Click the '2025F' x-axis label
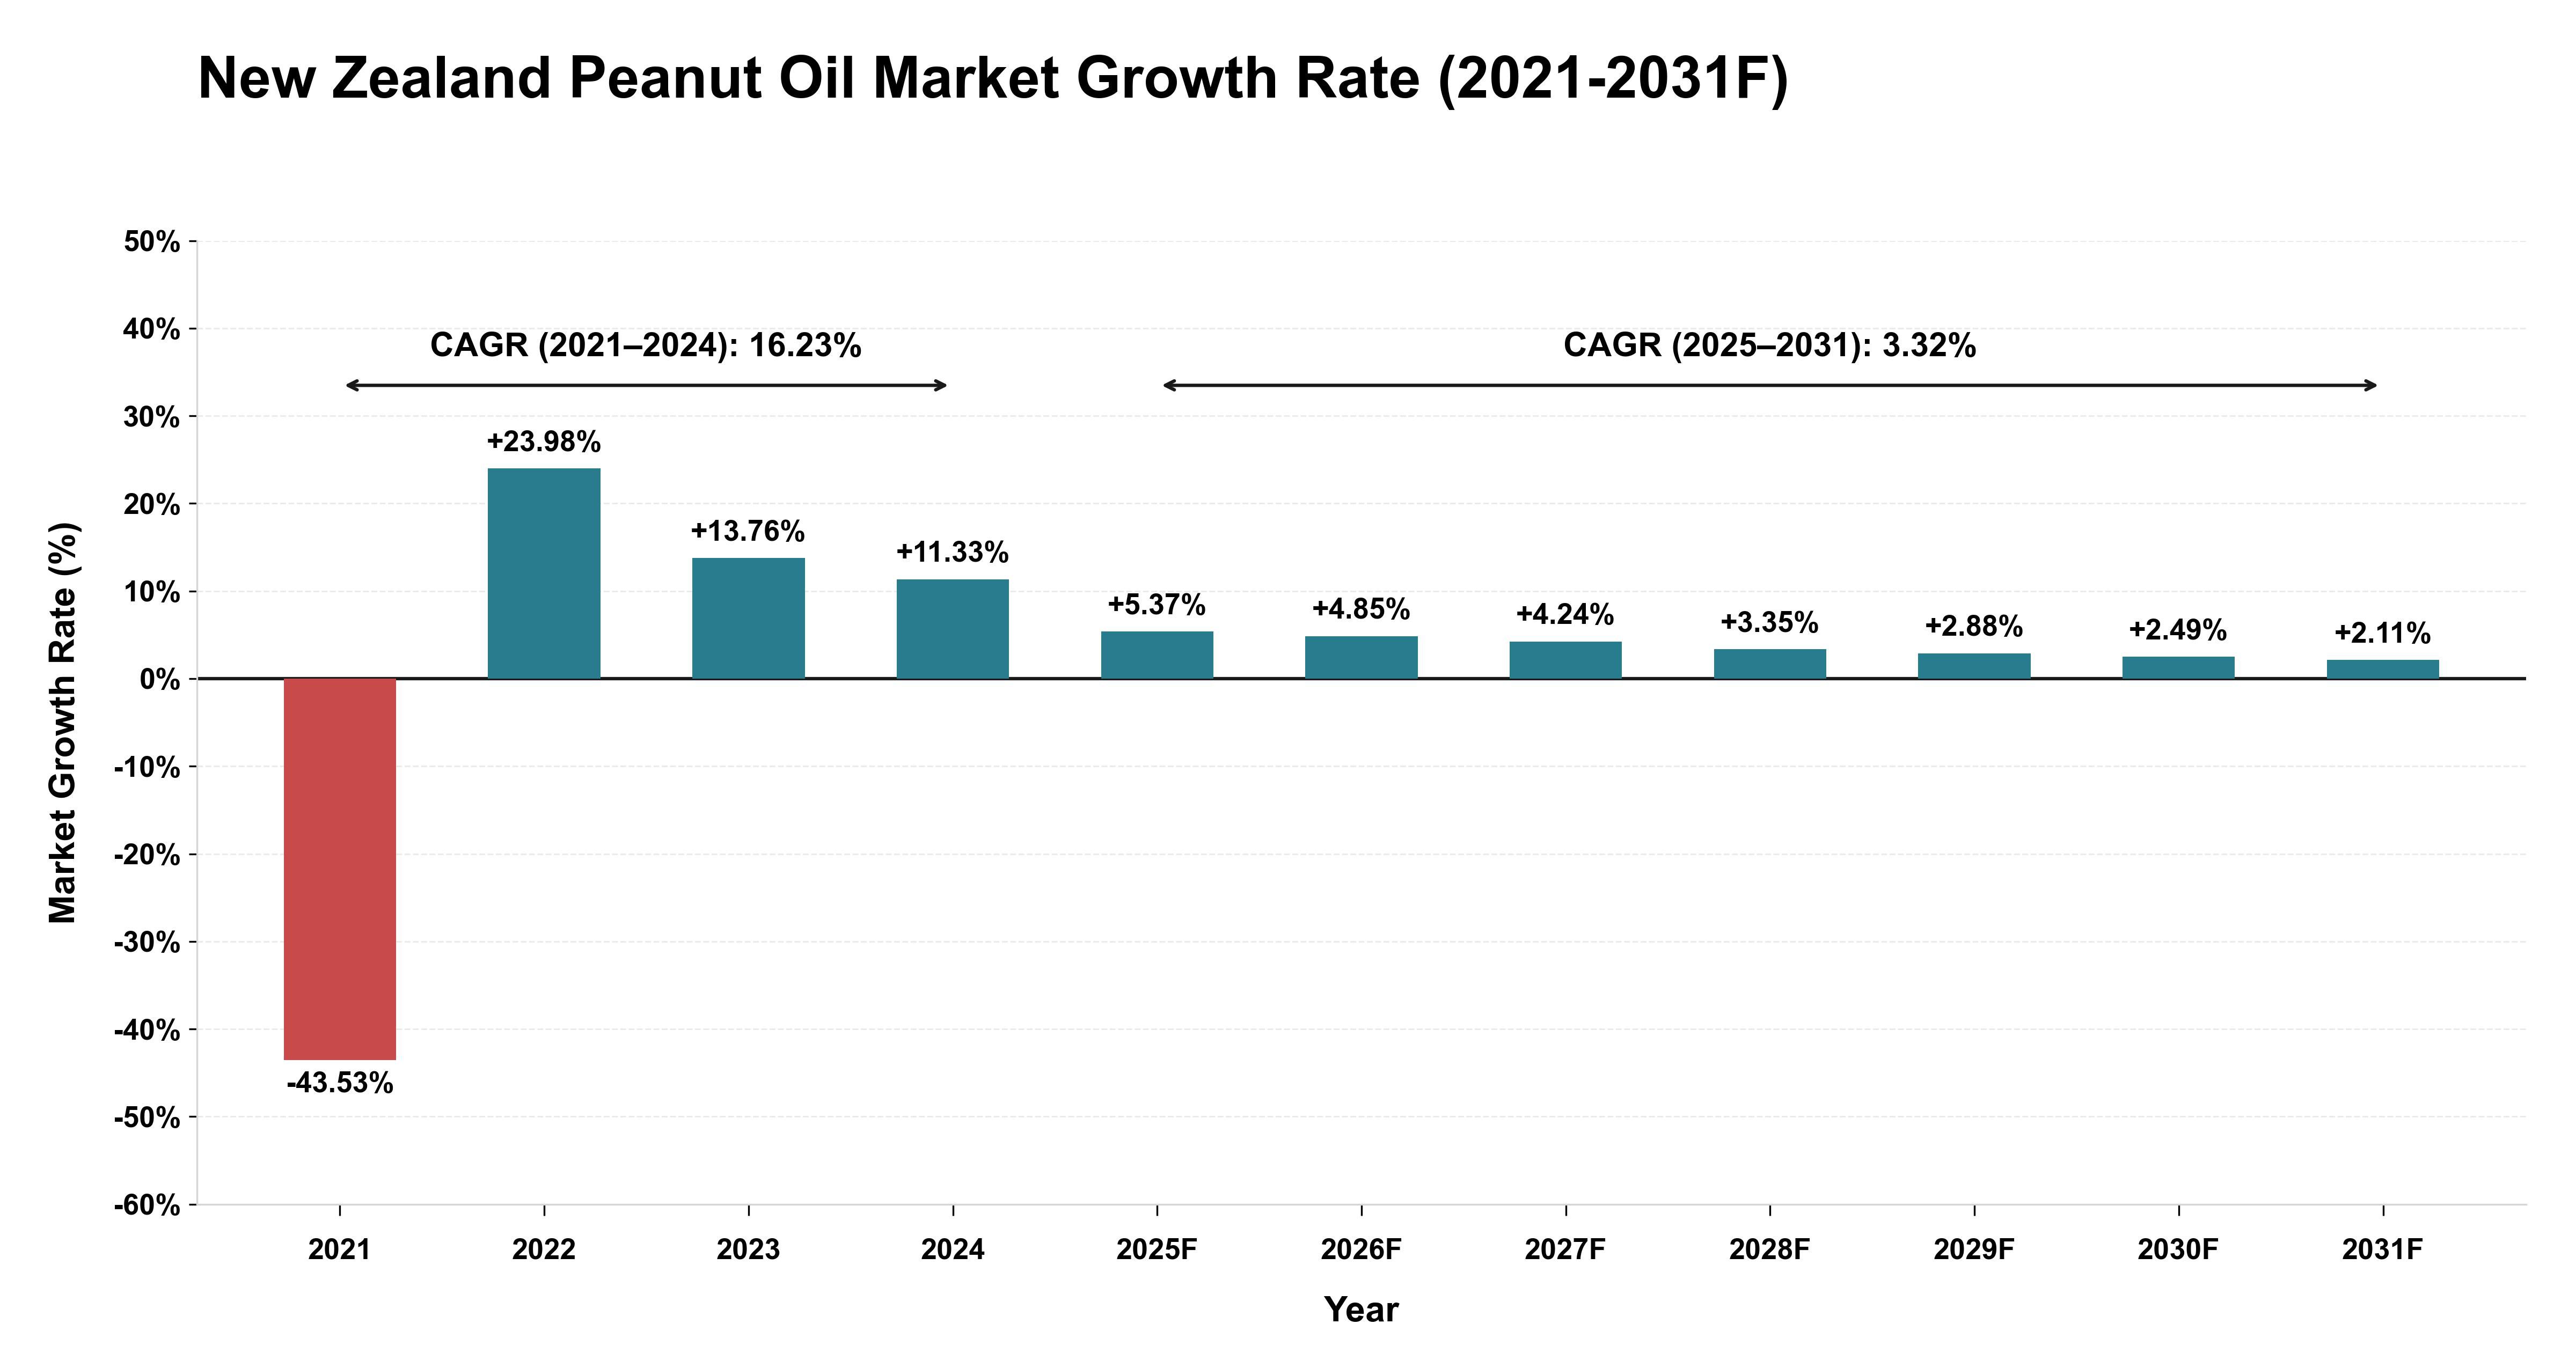 coord(1157,1250)
